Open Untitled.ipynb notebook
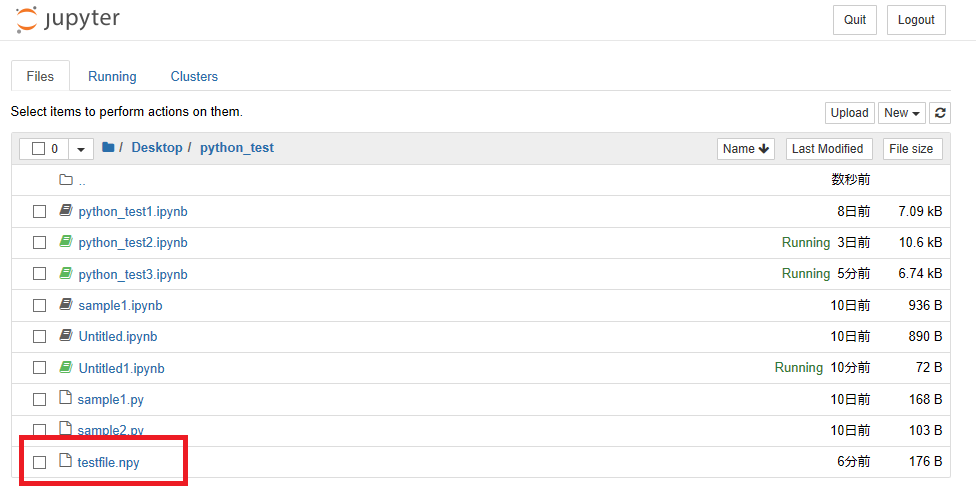The image size is (976, 504). click(118, 337)
